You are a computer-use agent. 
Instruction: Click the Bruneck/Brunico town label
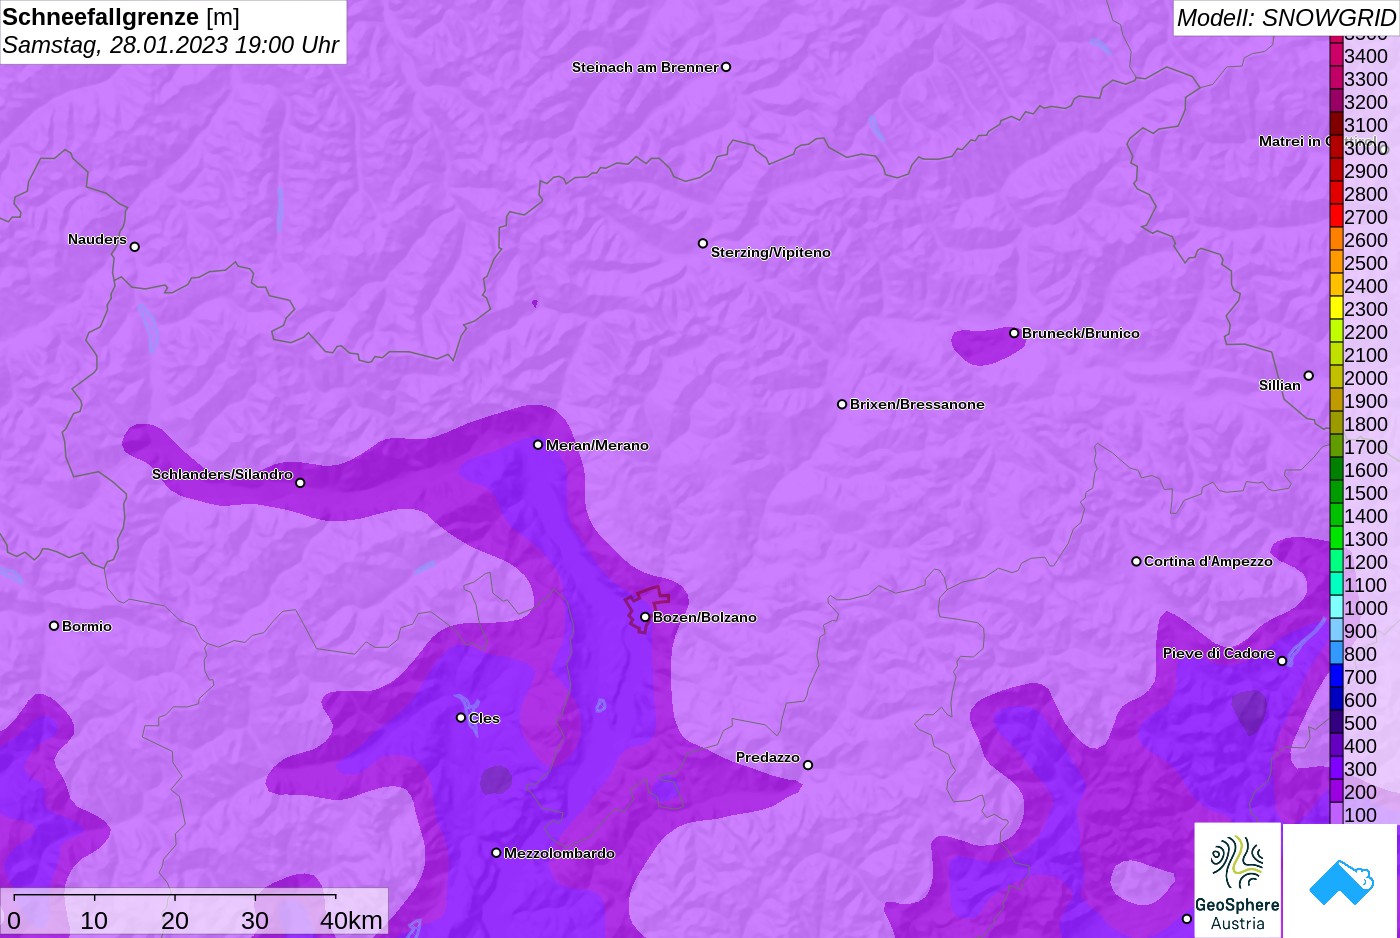(1081, 333)
